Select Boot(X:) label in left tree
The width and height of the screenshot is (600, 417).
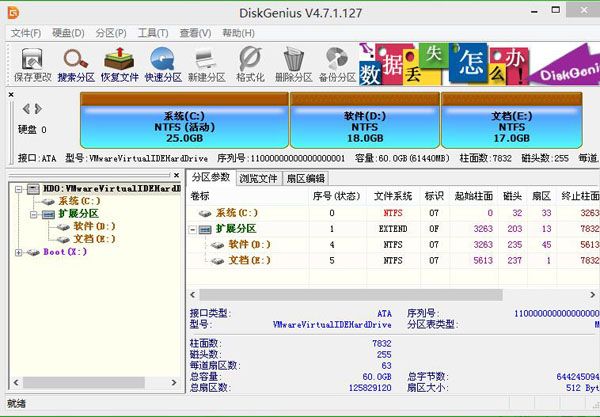click(x=65, y=252)
